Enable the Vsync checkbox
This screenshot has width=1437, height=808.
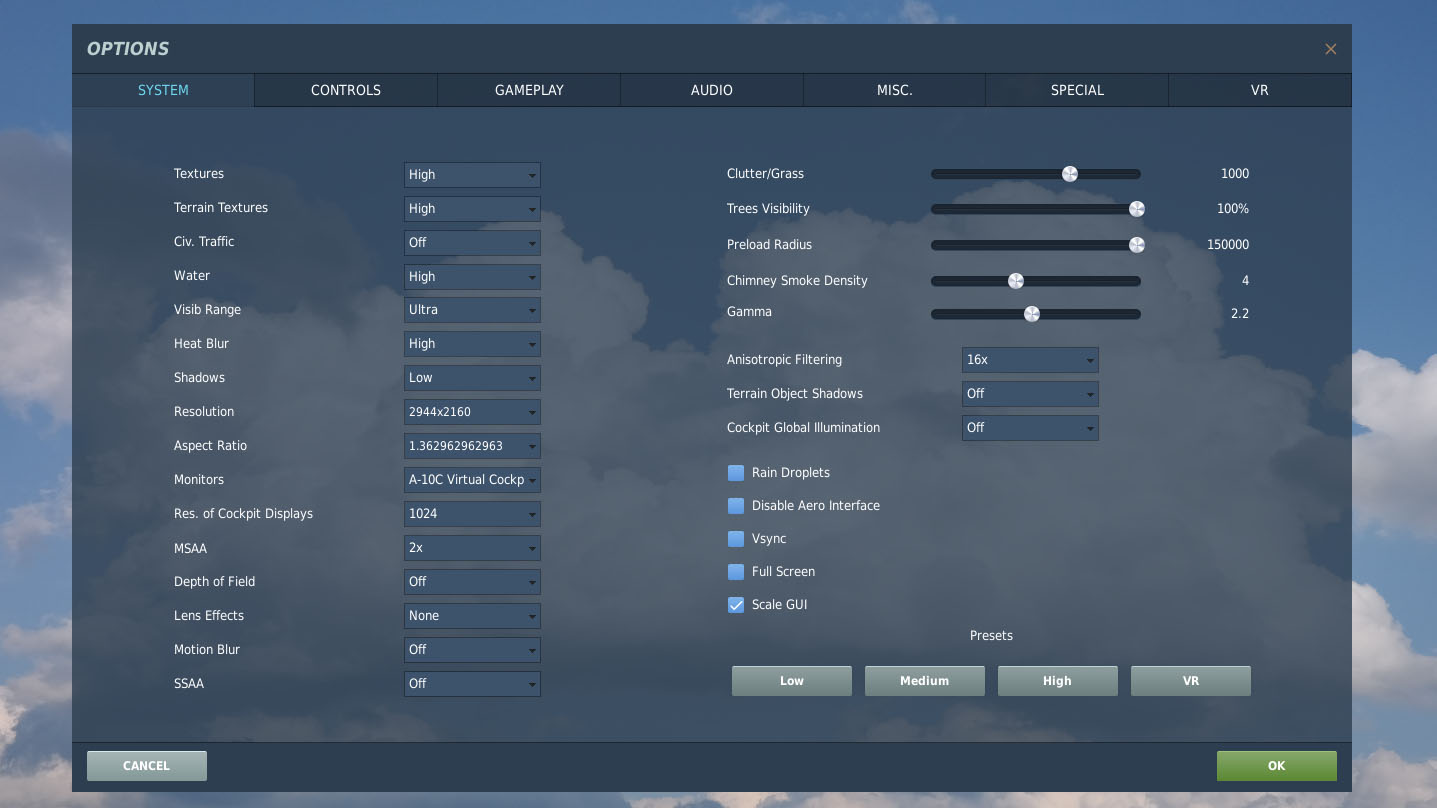pyautogui.click(x=736, y=539)
